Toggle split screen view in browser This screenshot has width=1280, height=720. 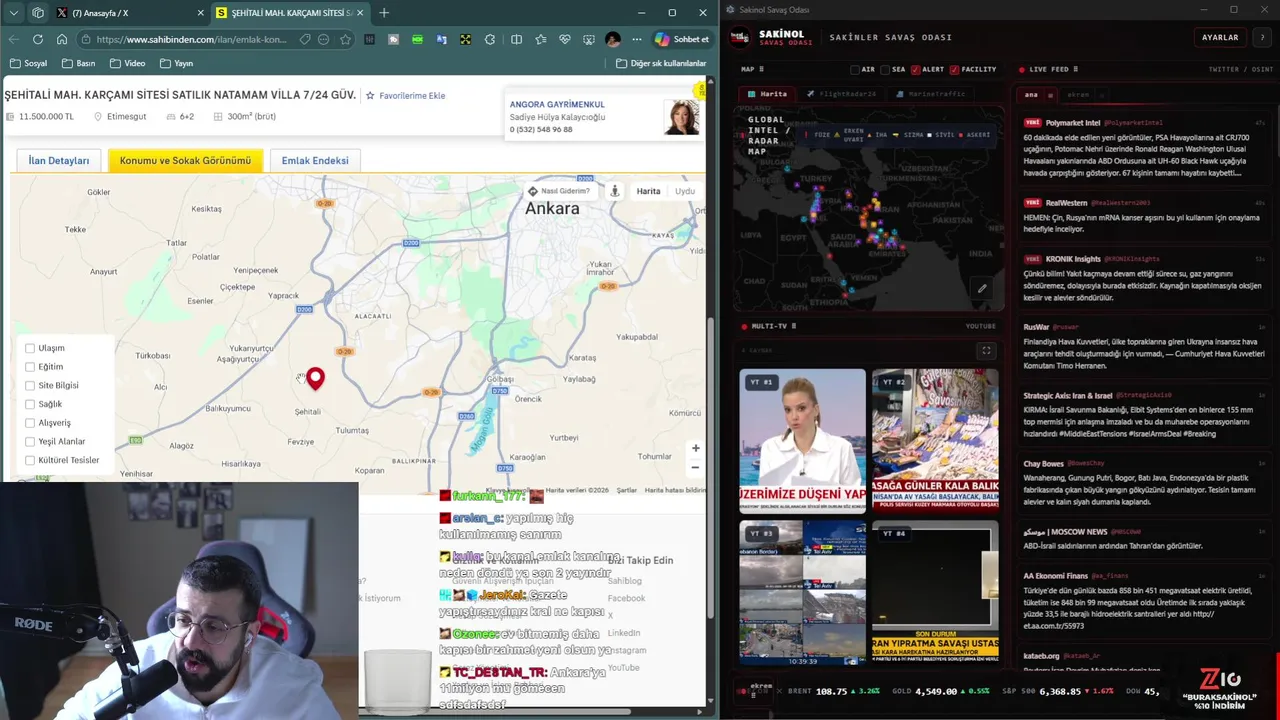516,39
